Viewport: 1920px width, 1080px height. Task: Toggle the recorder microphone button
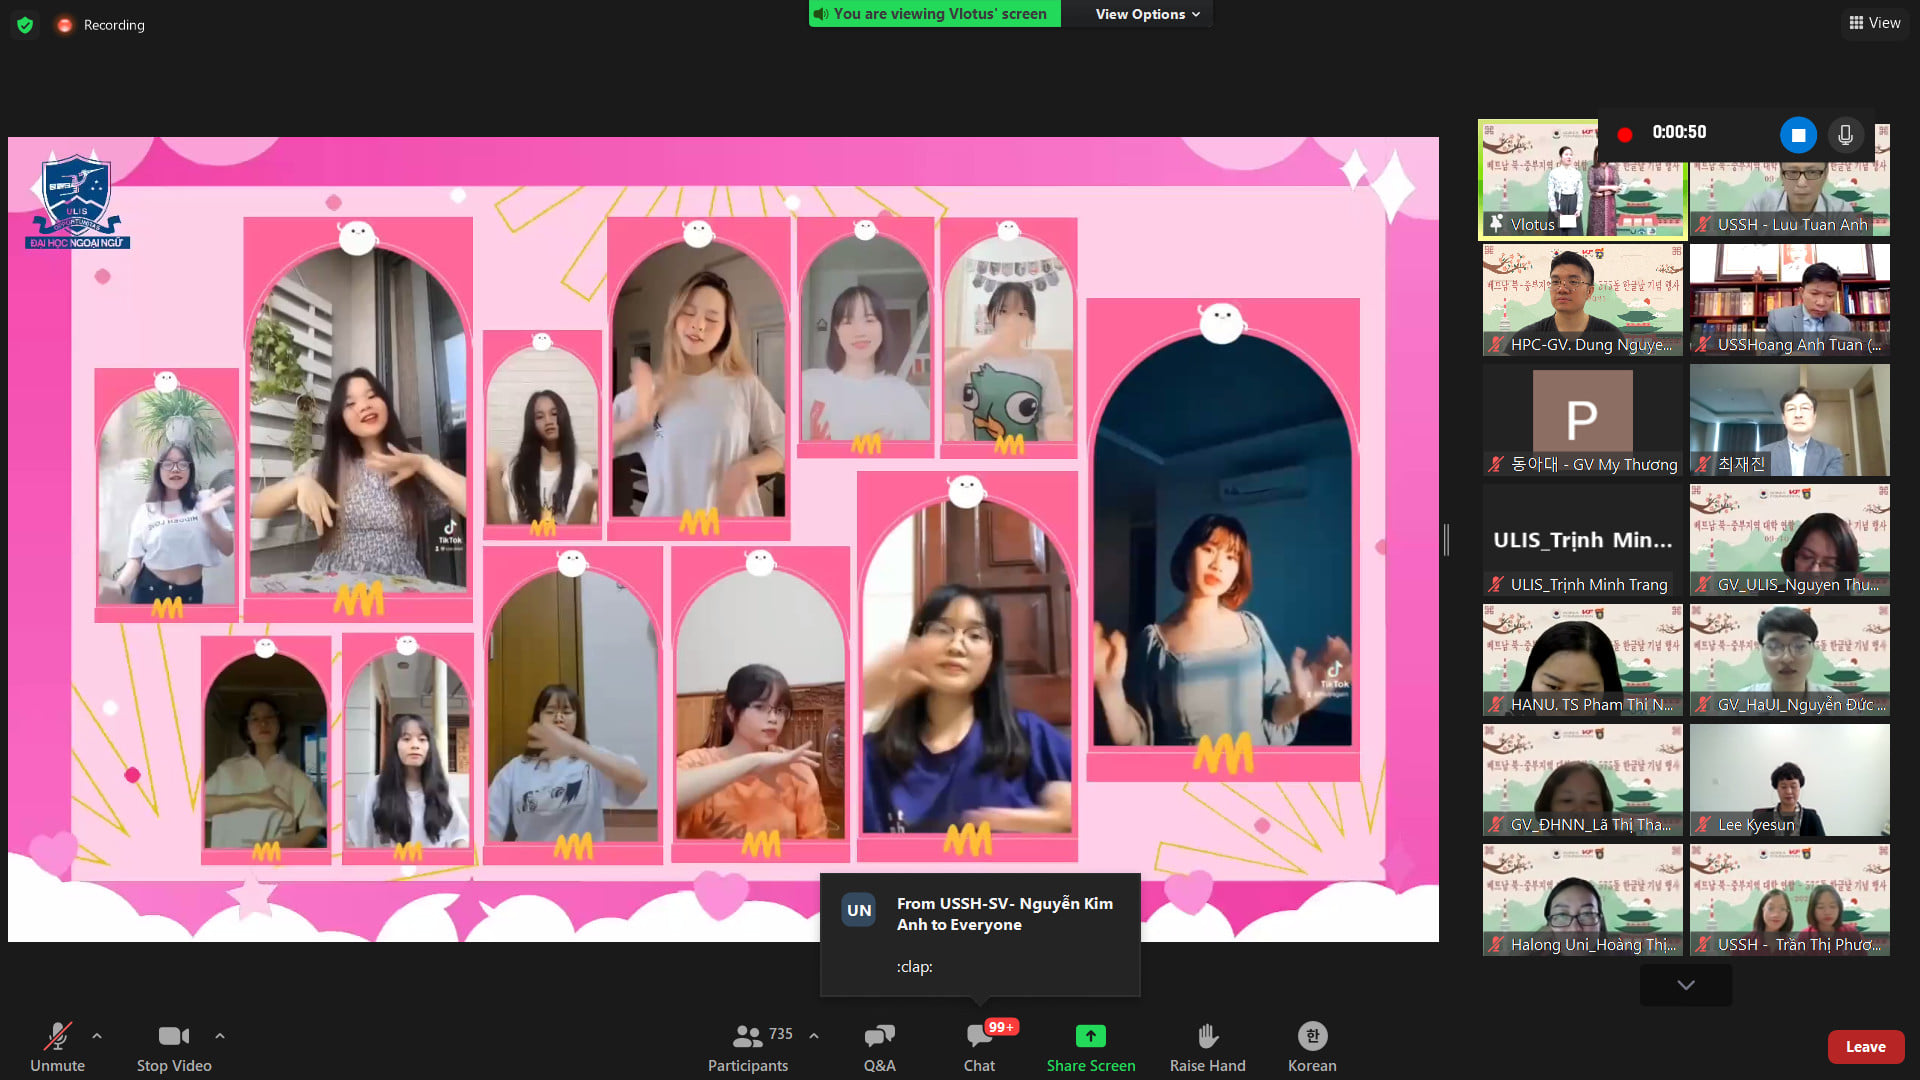coord(1845,134)
